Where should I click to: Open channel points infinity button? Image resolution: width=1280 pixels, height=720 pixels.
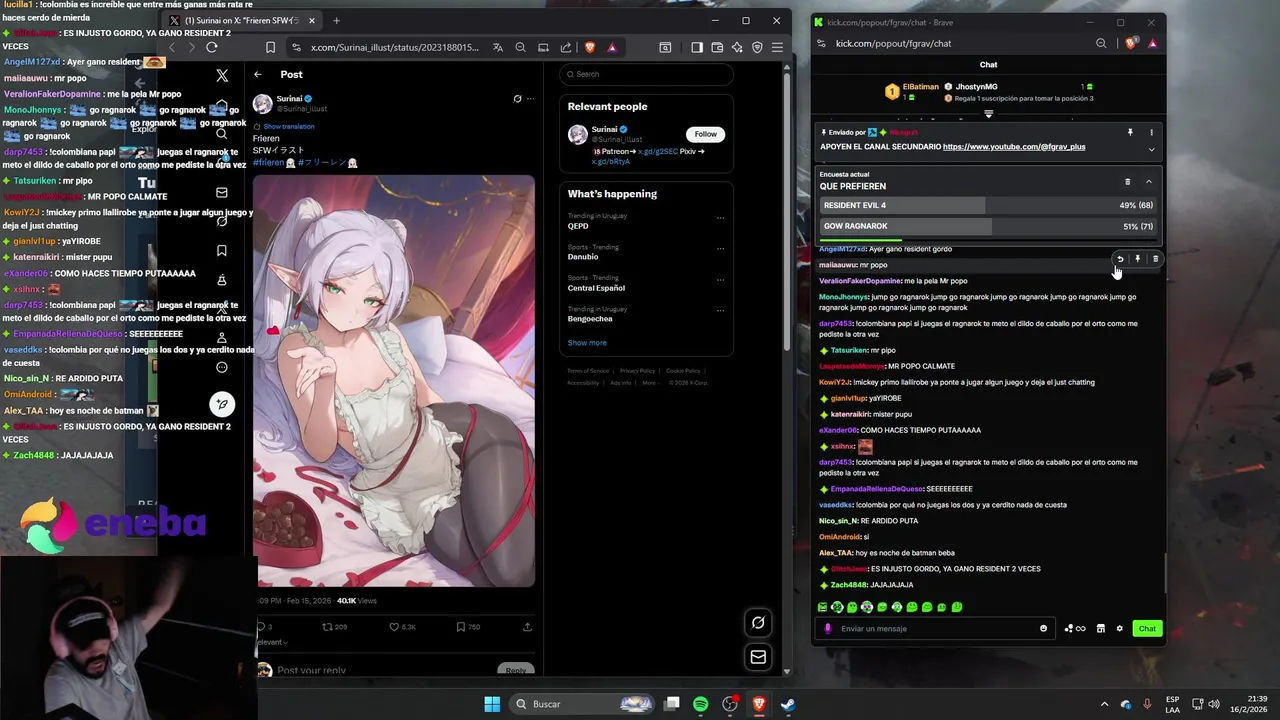point(1075,629)
